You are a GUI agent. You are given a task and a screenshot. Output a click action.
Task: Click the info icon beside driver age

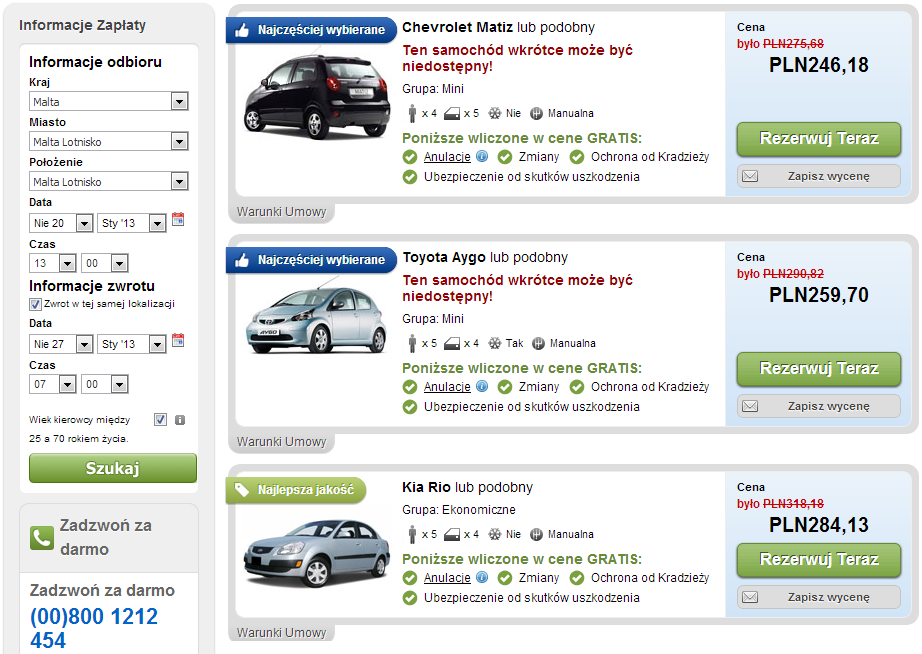pyautogui.click(x=180, y=420)
